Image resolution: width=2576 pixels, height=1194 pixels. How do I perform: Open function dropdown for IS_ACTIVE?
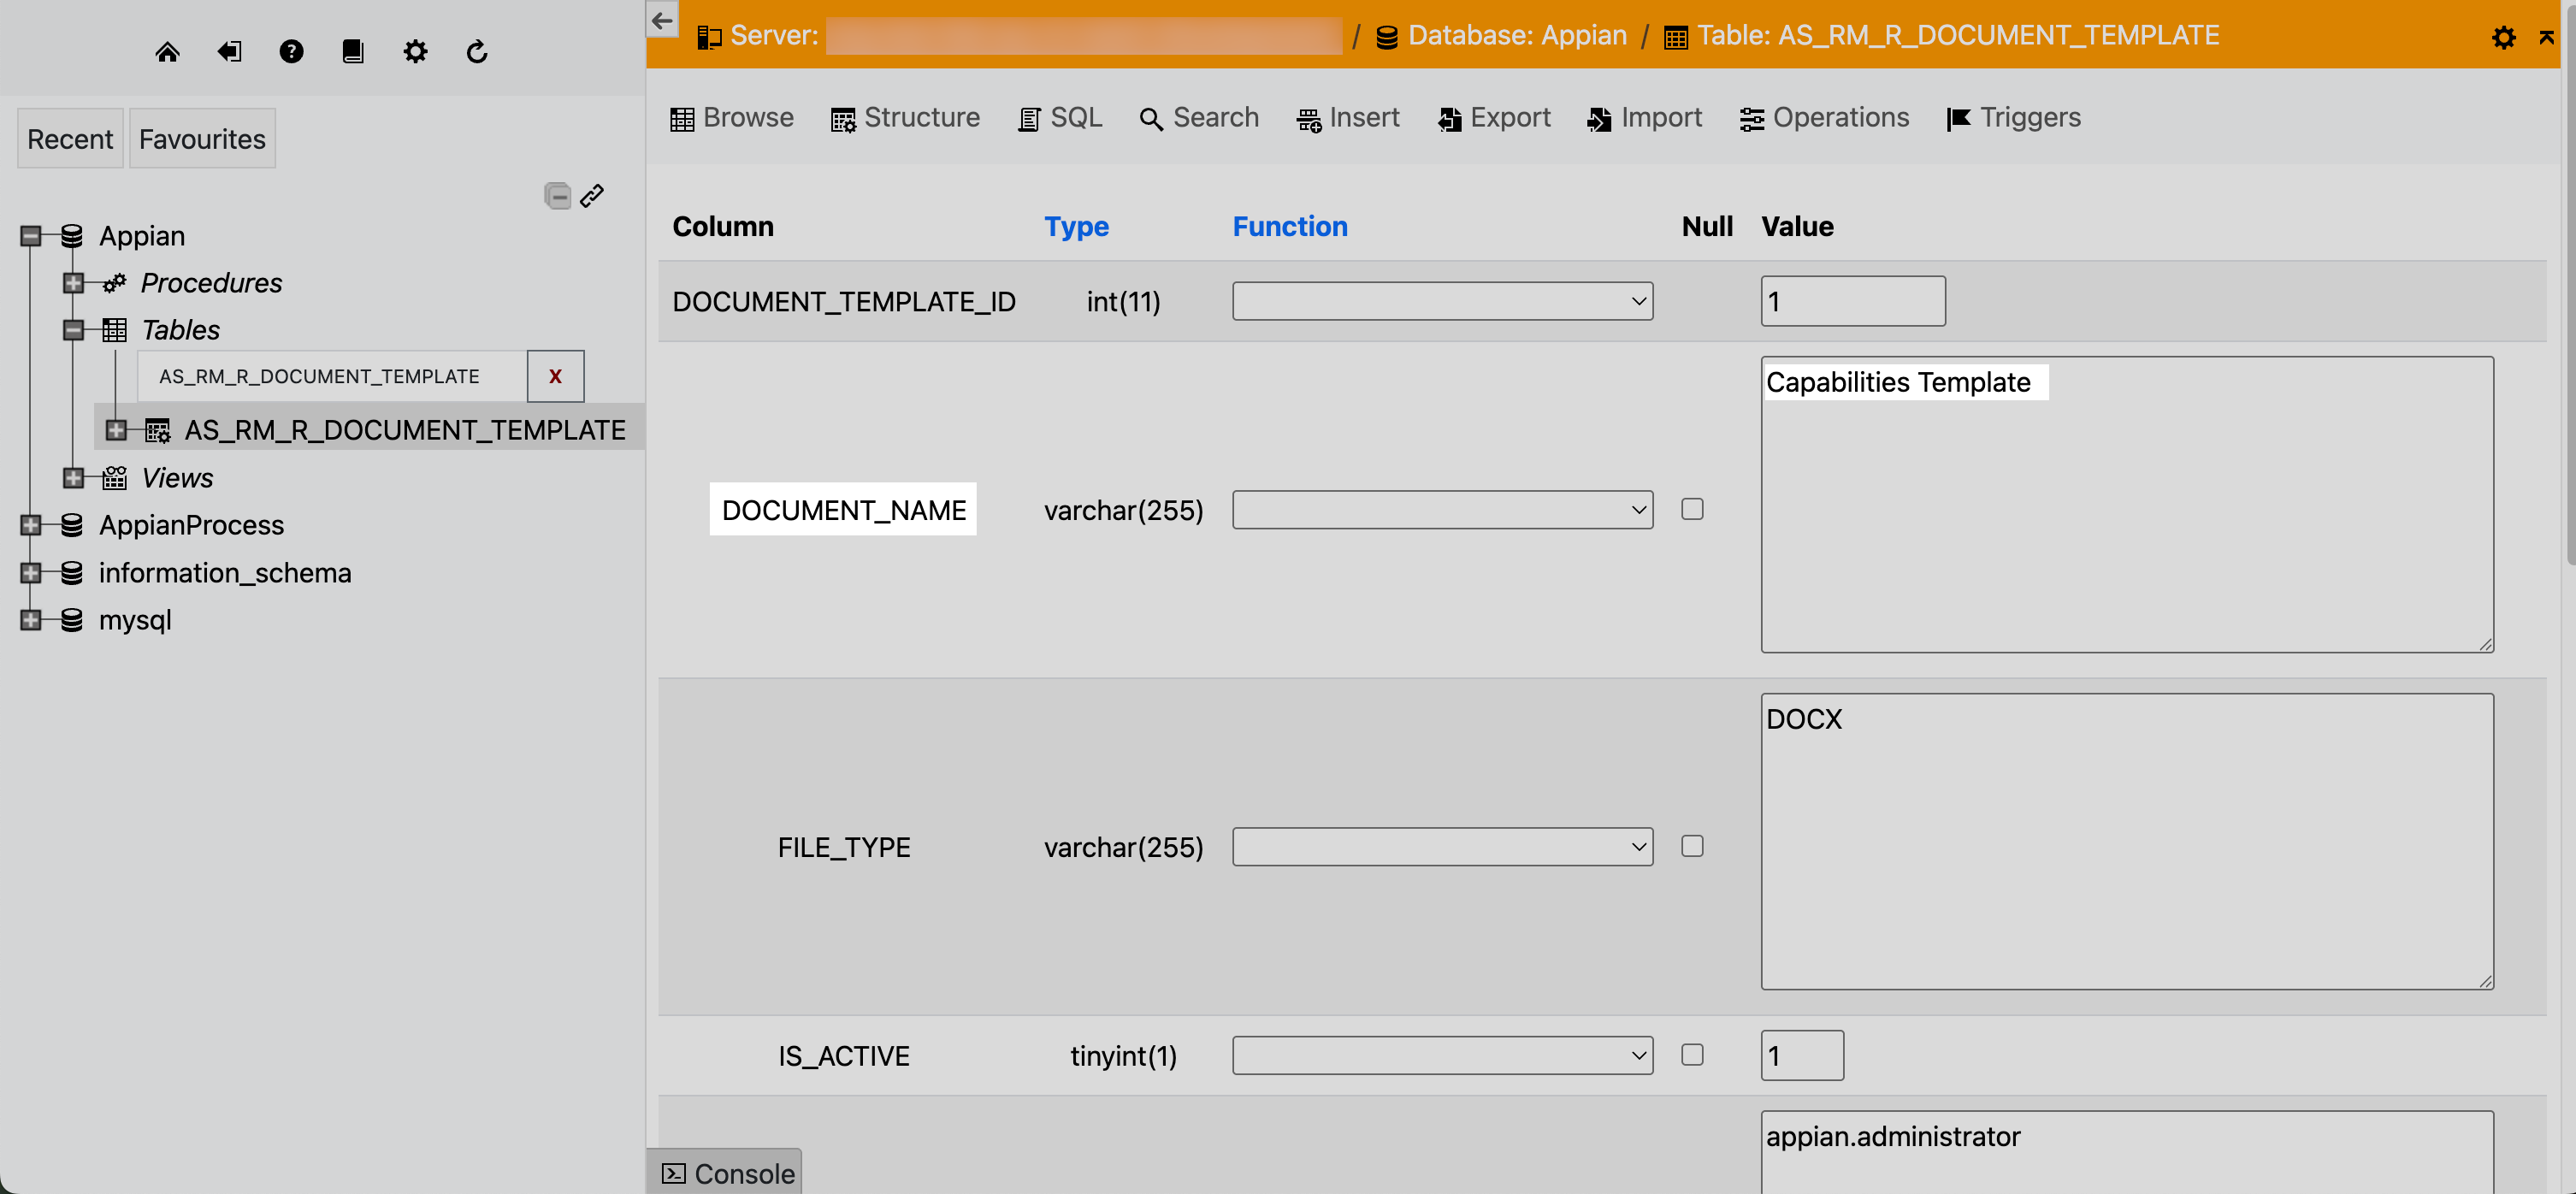click(1442, 1056)
